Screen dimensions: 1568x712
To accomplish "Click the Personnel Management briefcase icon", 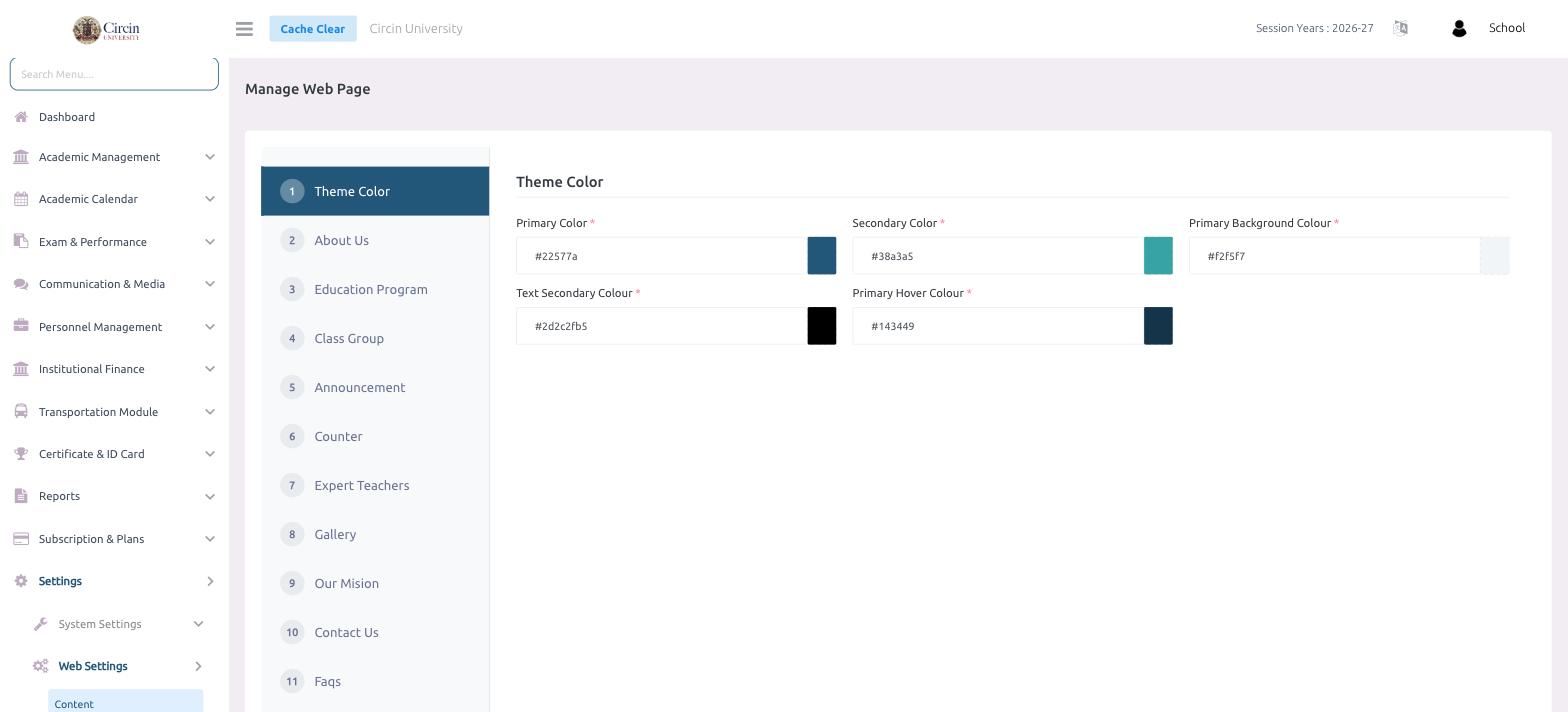I will [x=21, y=326].
